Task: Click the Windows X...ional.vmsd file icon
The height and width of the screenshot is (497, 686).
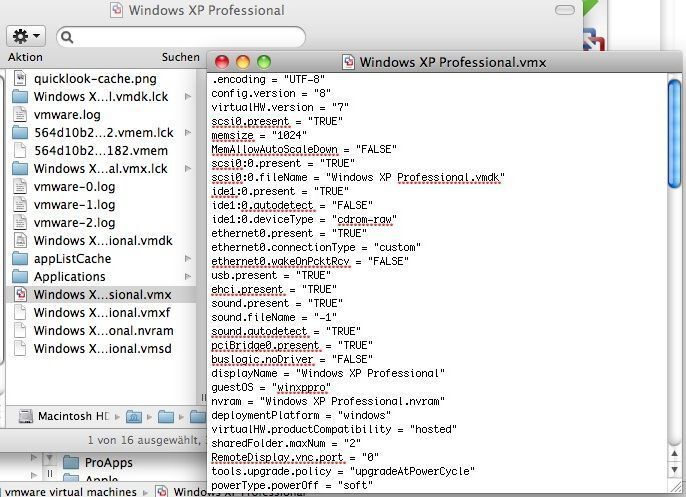Action: (x=20, y=348)
